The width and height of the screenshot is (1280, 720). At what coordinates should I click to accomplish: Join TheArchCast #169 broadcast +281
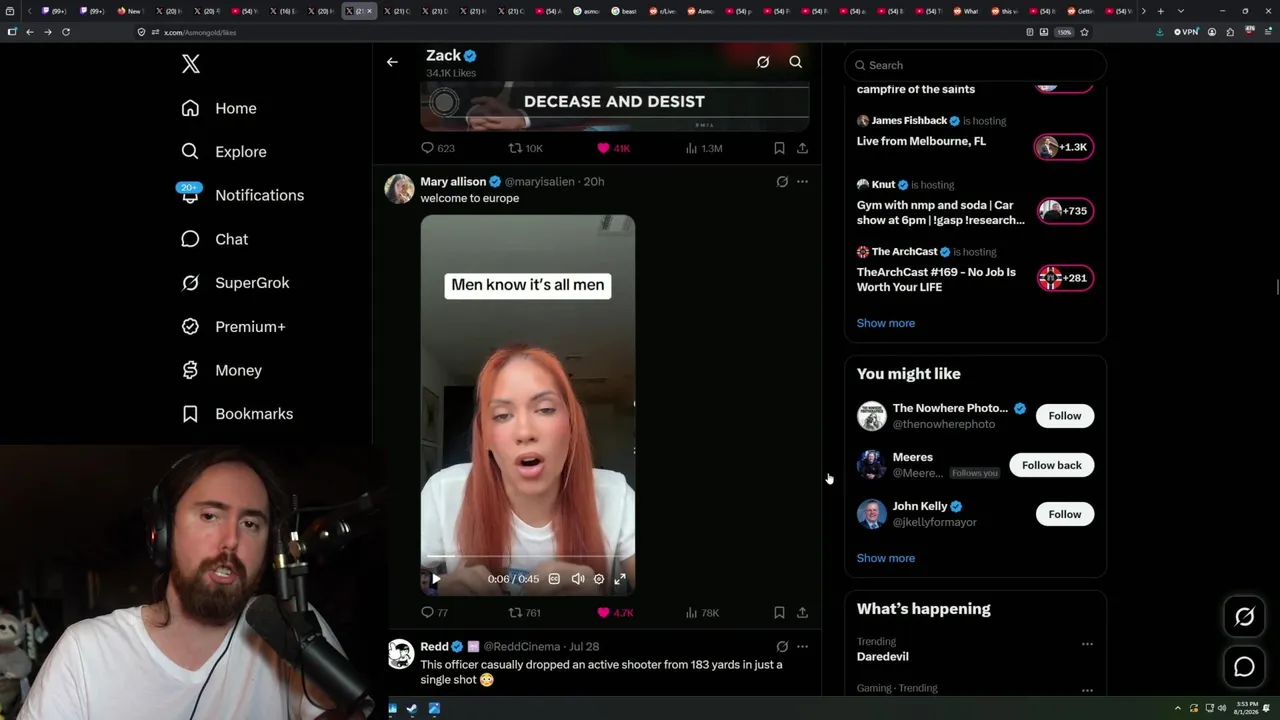coord(1064,278)
